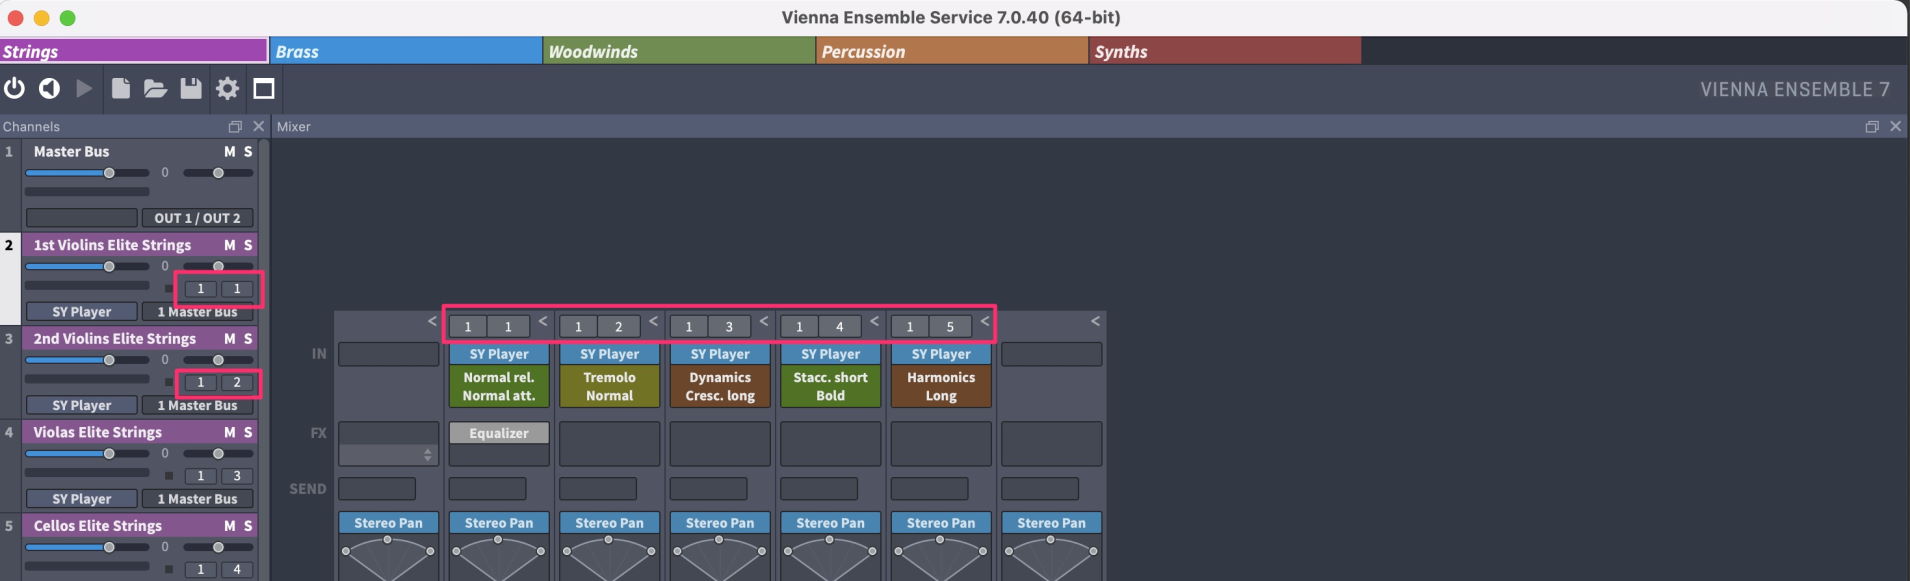Click the empty input field left of OUT 1 / OUT 2
Image resolution: width=1910 pixels, height=581 pixels.
click(82, 218)
